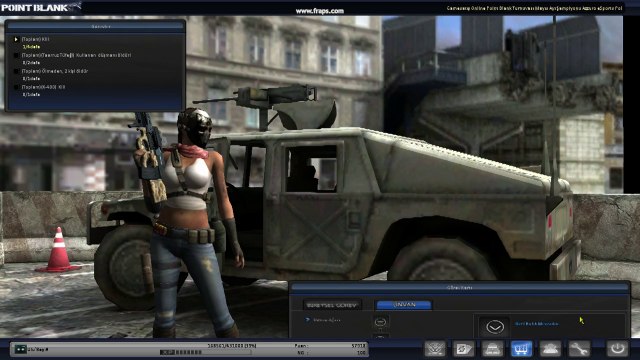Click the '(Toplam) Kill' mission text
Image resolution: width=640 pixels, height=360 pixels.
tap(35, 39)
